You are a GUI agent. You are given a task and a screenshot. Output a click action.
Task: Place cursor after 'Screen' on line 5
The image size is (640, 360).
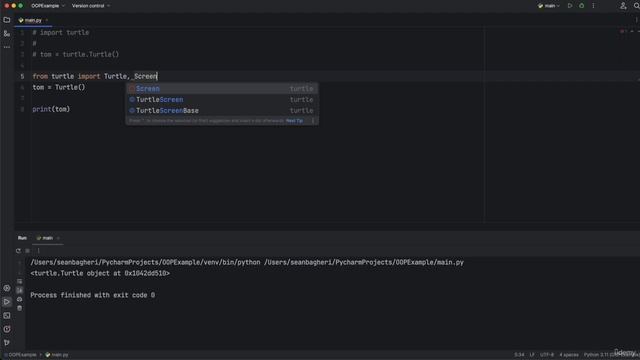[158, 76]
